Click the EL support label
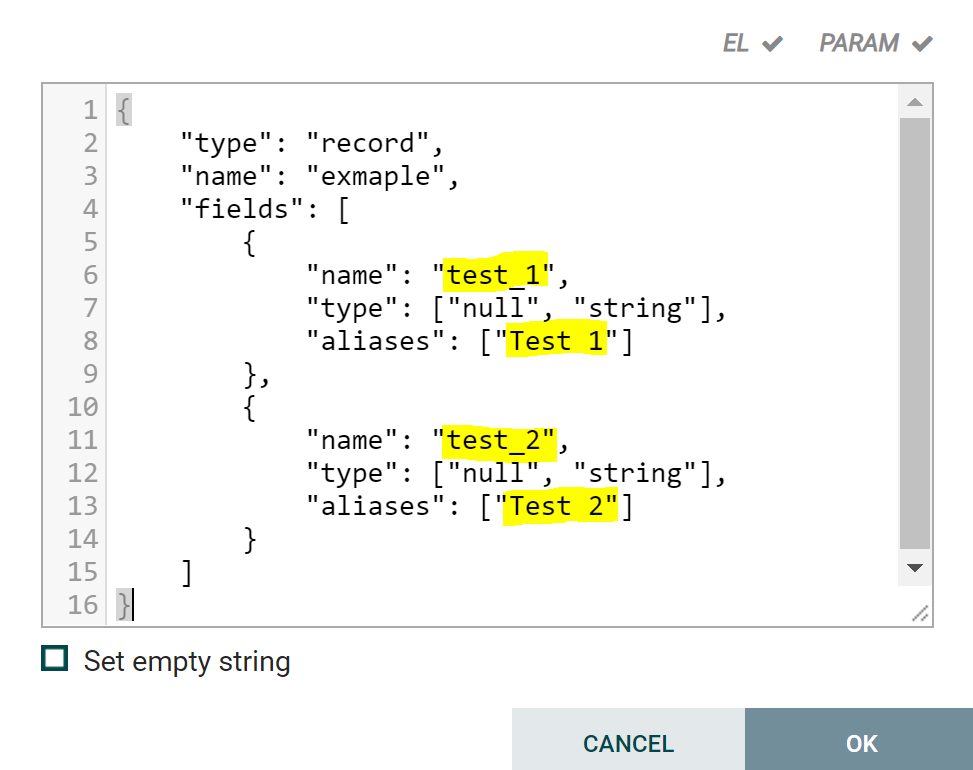This screenshot has height=770, width=973. [736, 43]
